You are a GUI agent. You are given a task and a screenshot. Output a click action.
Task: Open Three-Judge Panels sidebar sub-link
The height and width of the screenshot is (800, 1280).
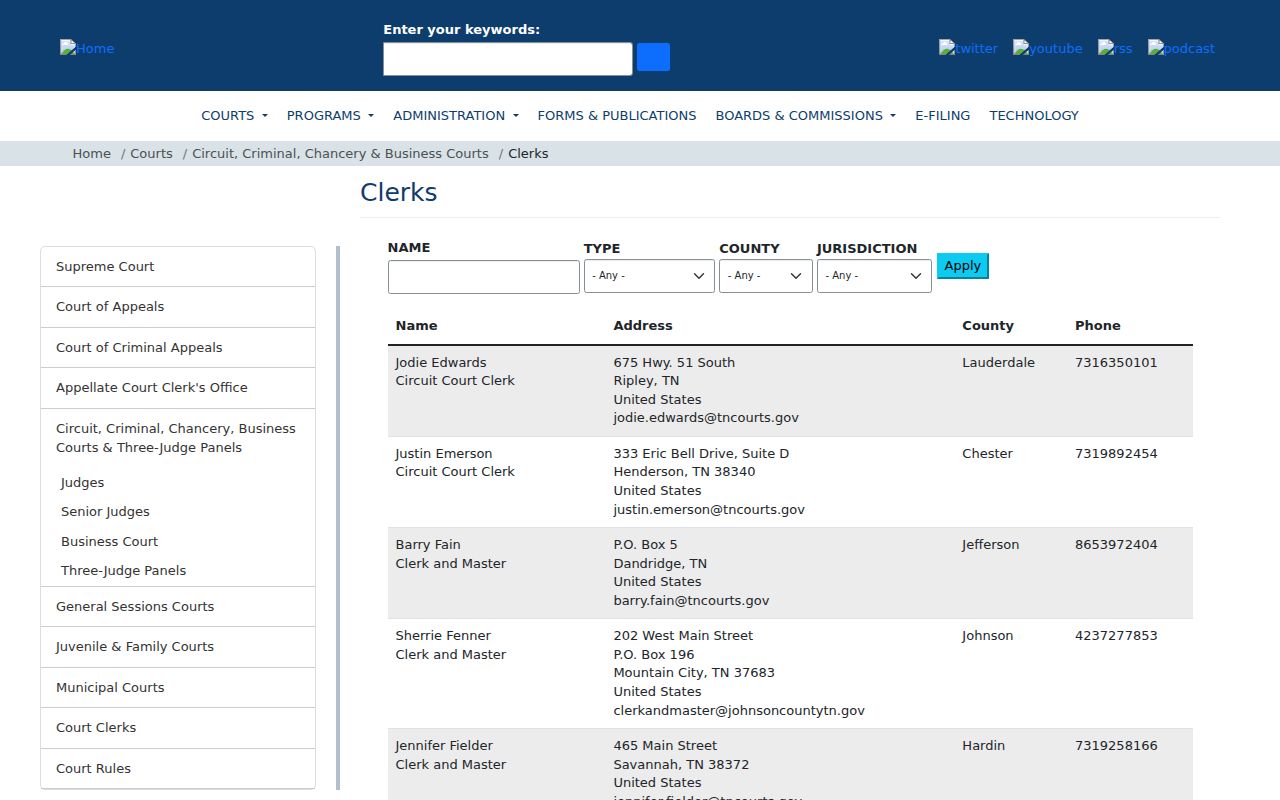click(123, 570)
